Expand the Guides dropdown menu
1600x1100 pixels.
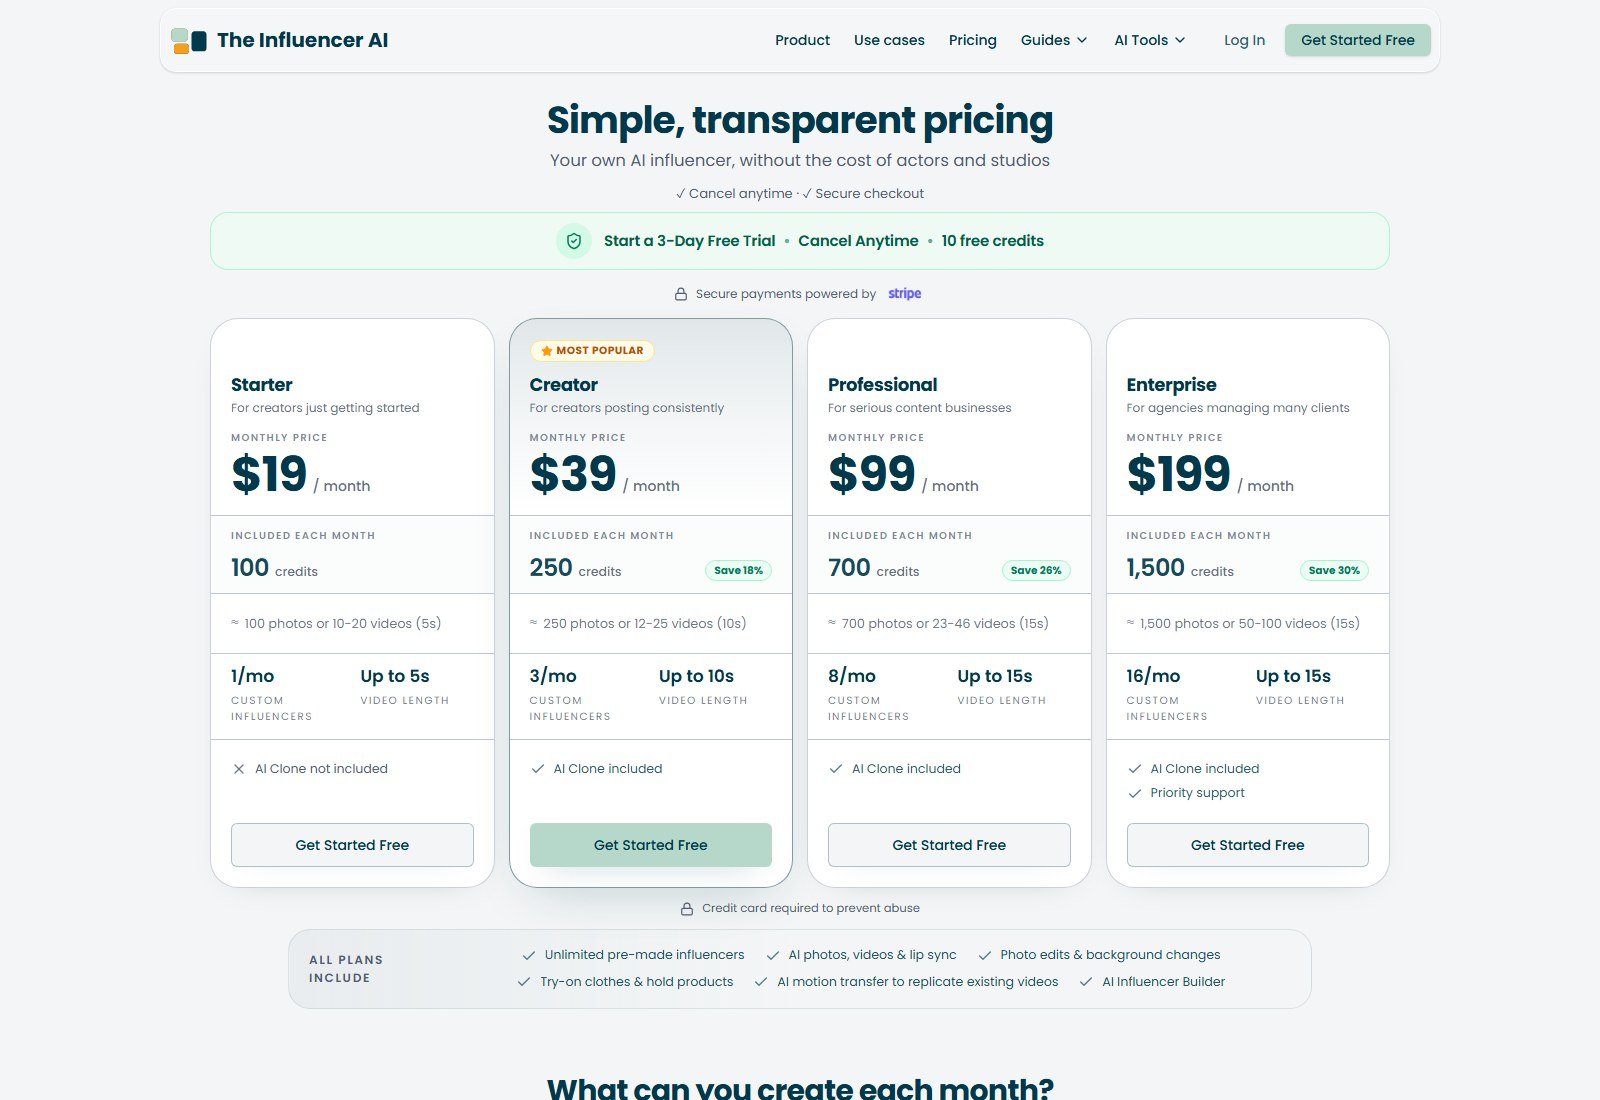click(1054, 40)
